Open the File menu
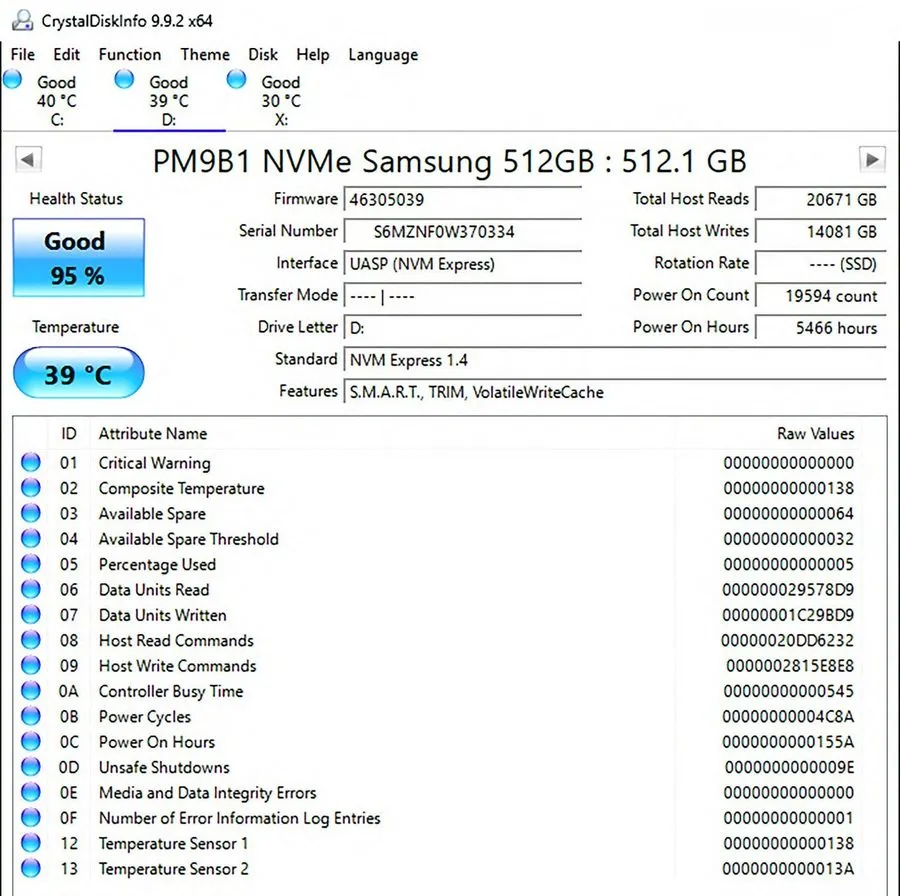The width and height of the screenshot is (900, 896). click(22, 55)
